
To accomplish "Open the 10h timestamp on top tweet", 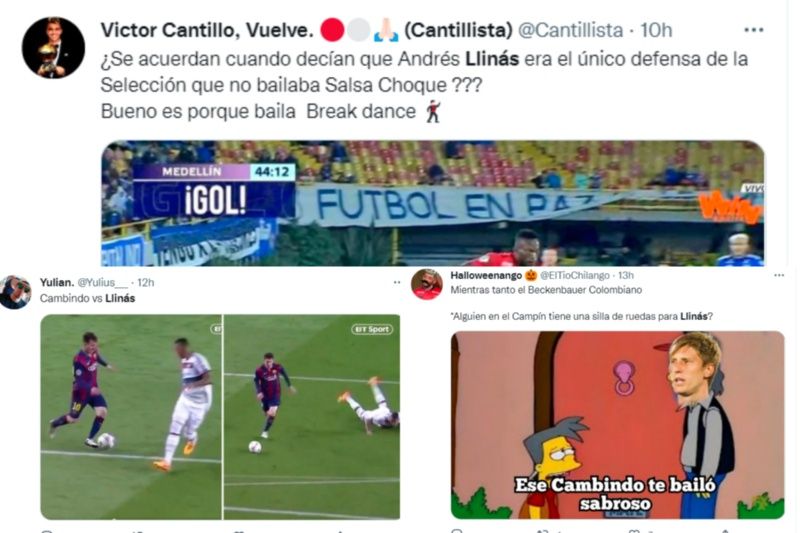I will point(656,31).
